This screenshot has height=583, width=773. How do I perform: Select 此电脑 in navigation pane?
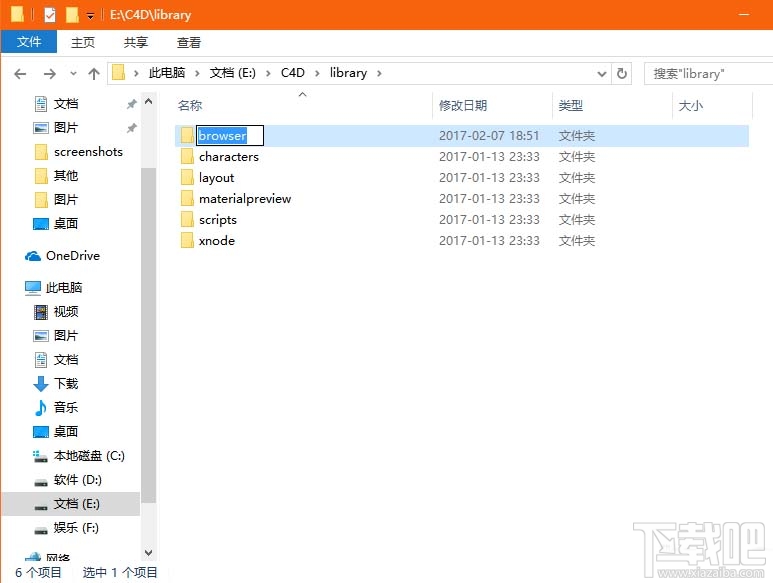click(64, 287)
